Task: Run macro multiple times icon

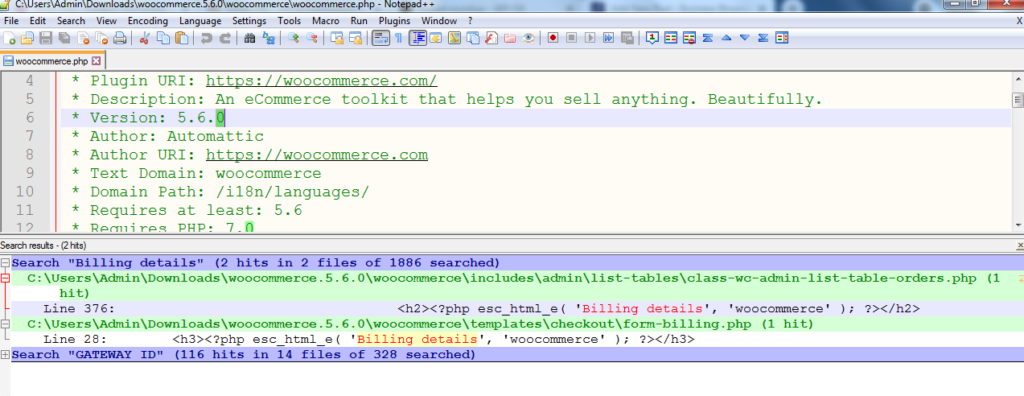Action: point(609,38)
